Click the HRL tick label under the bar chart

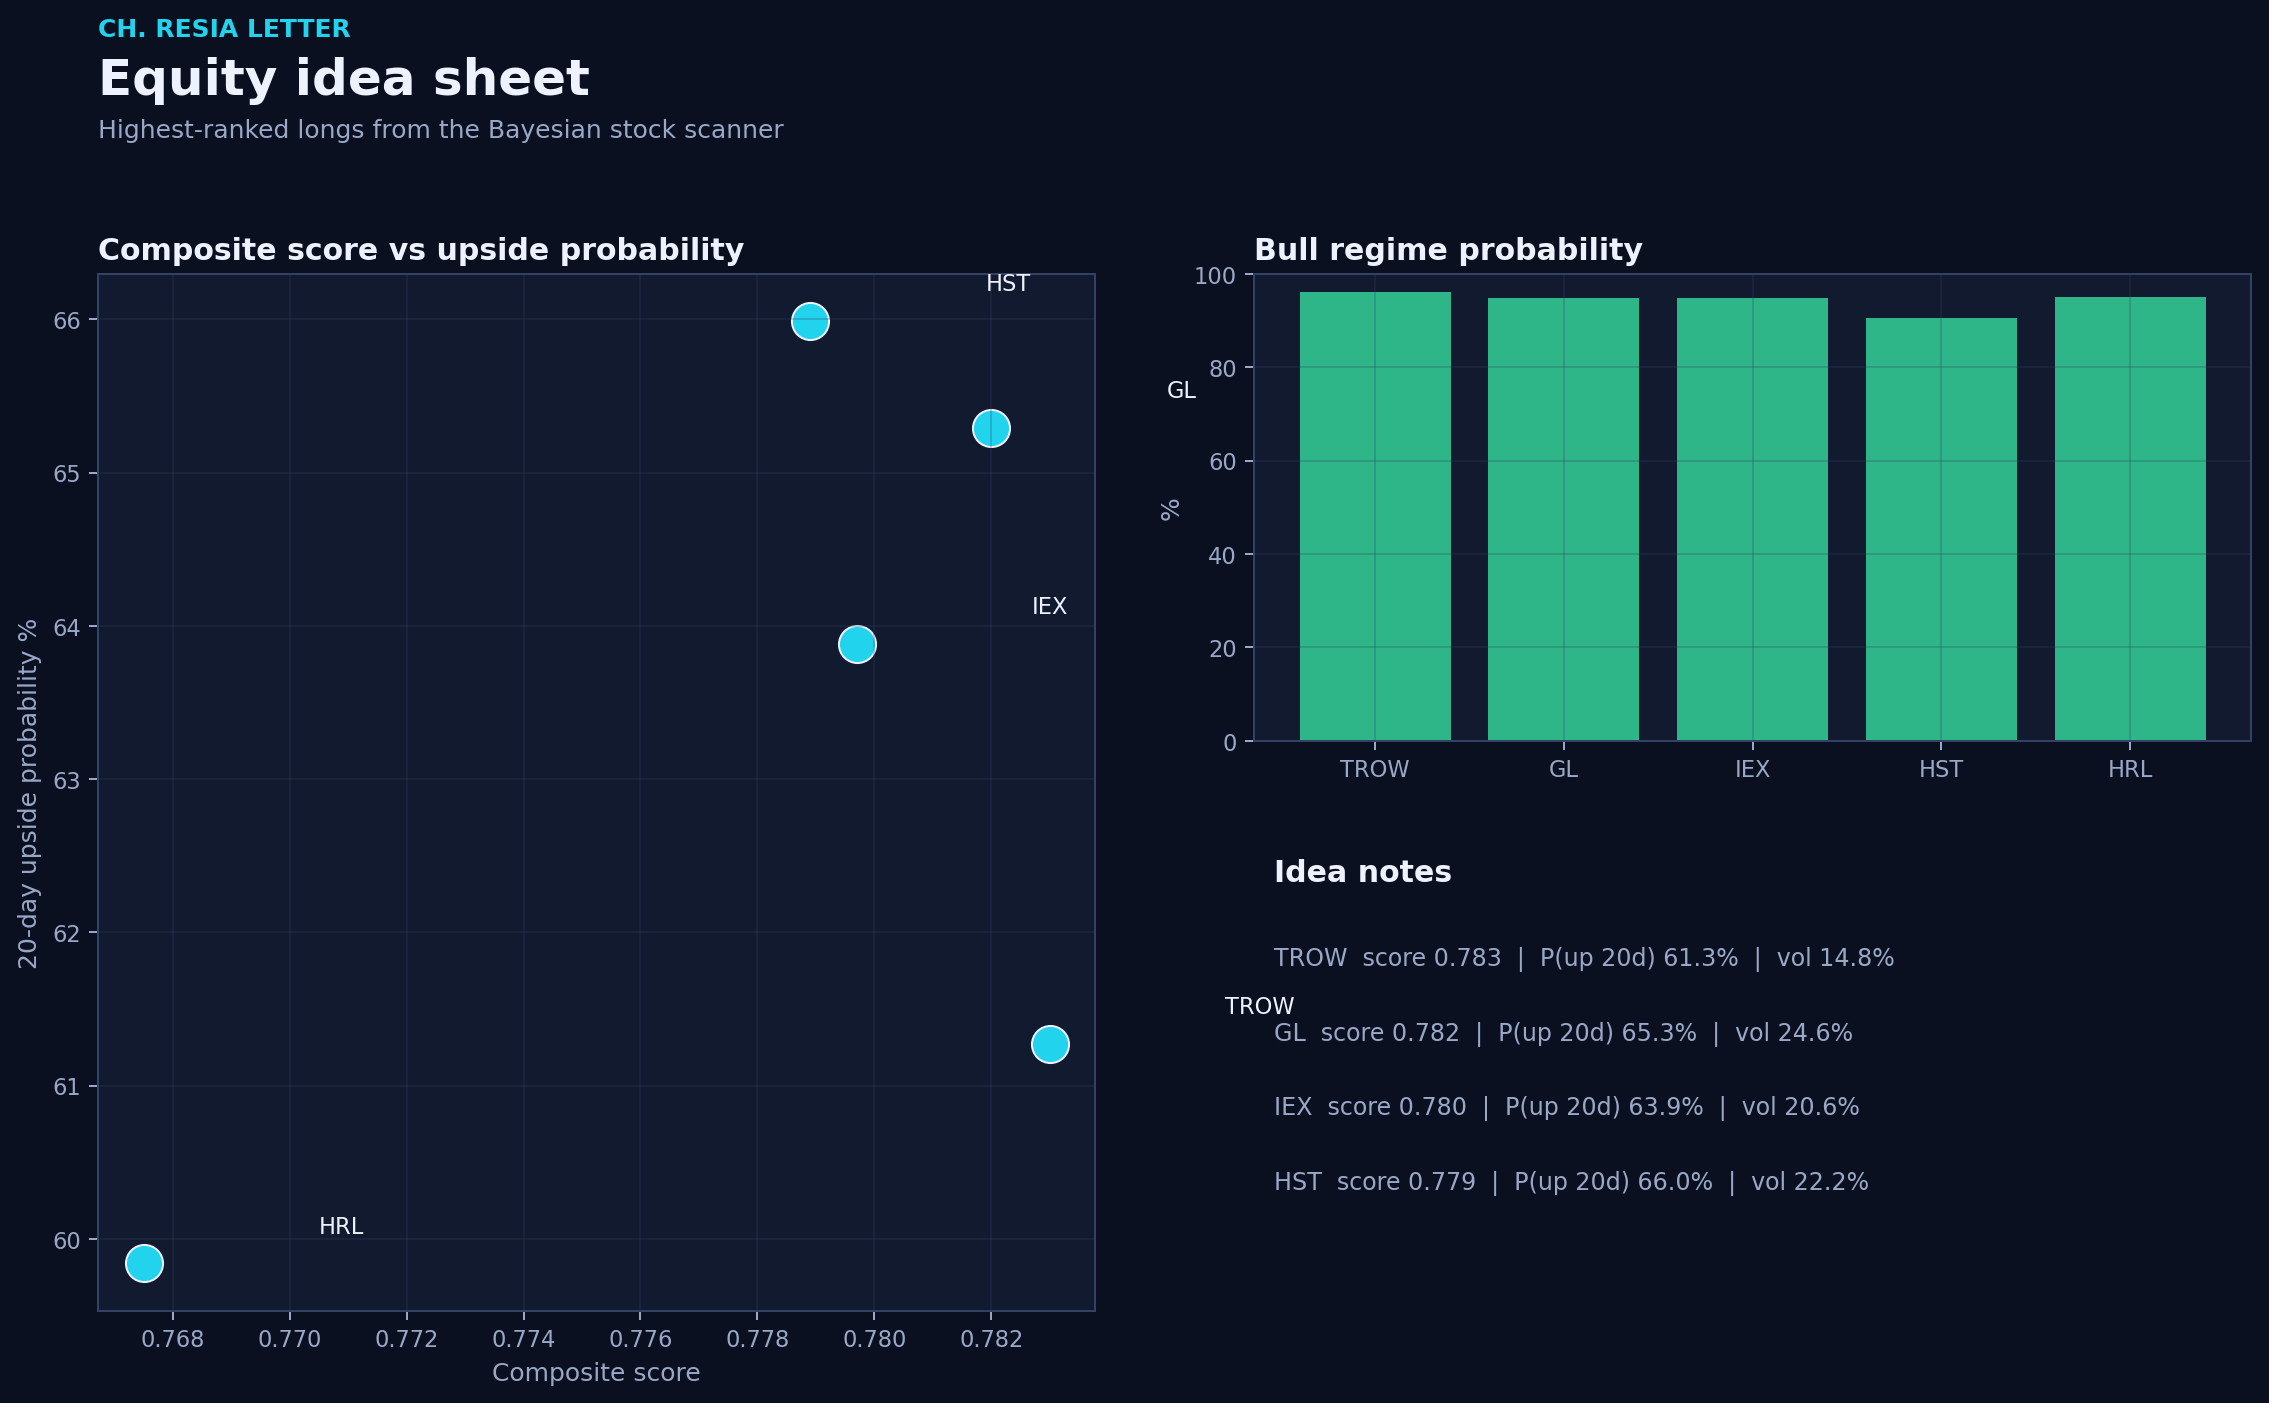[2130, 769]
